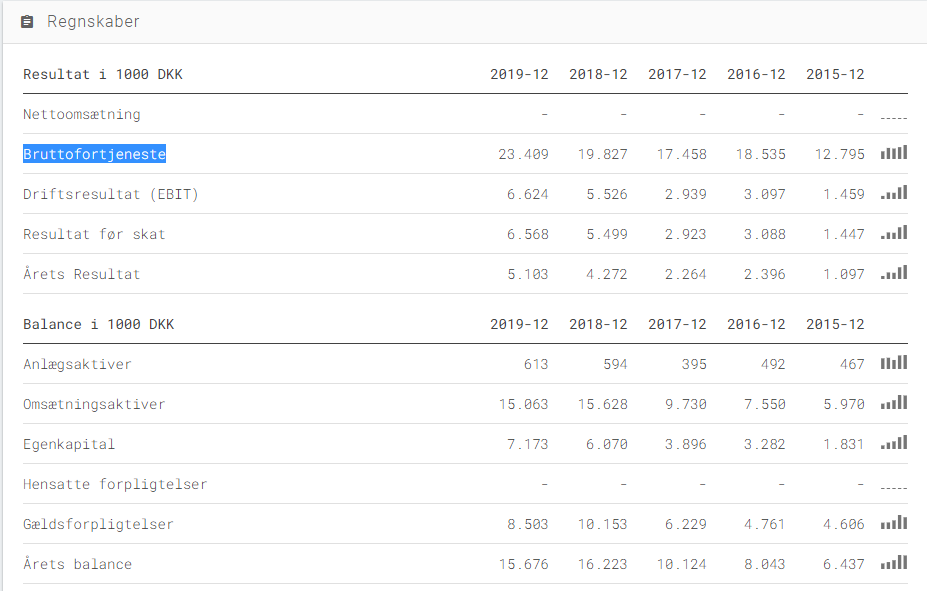Click the 2019-12 column header under Resultat

point(519,74)
